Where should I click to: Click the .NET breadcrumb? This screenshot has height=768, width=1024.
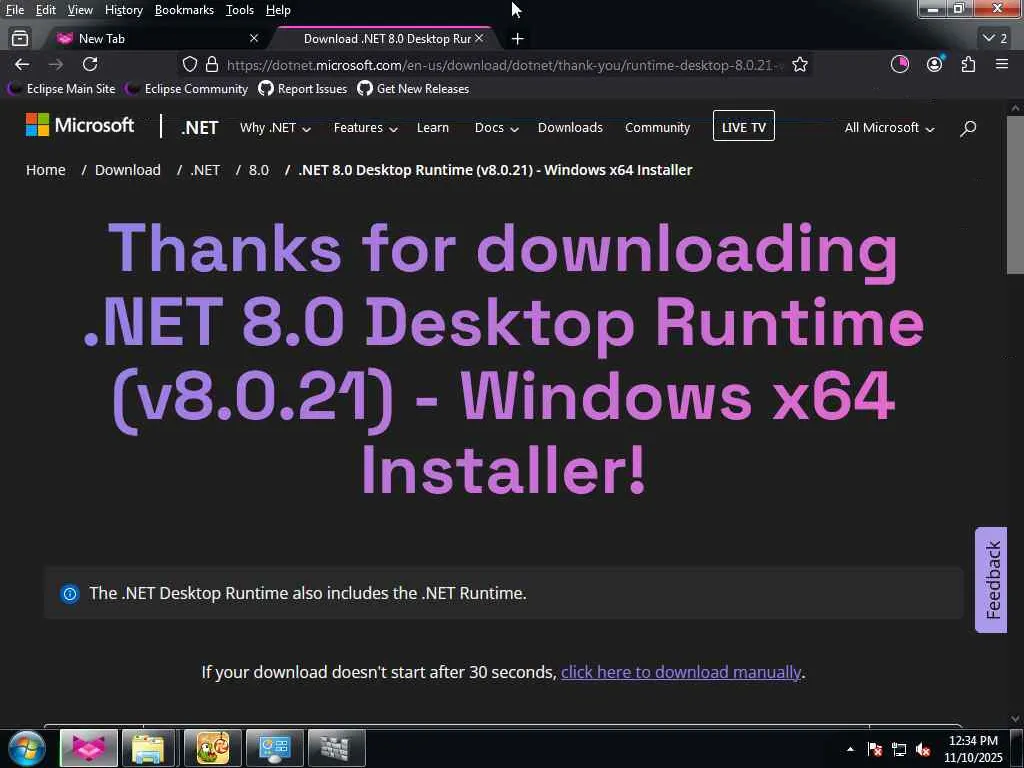[205, 170]
